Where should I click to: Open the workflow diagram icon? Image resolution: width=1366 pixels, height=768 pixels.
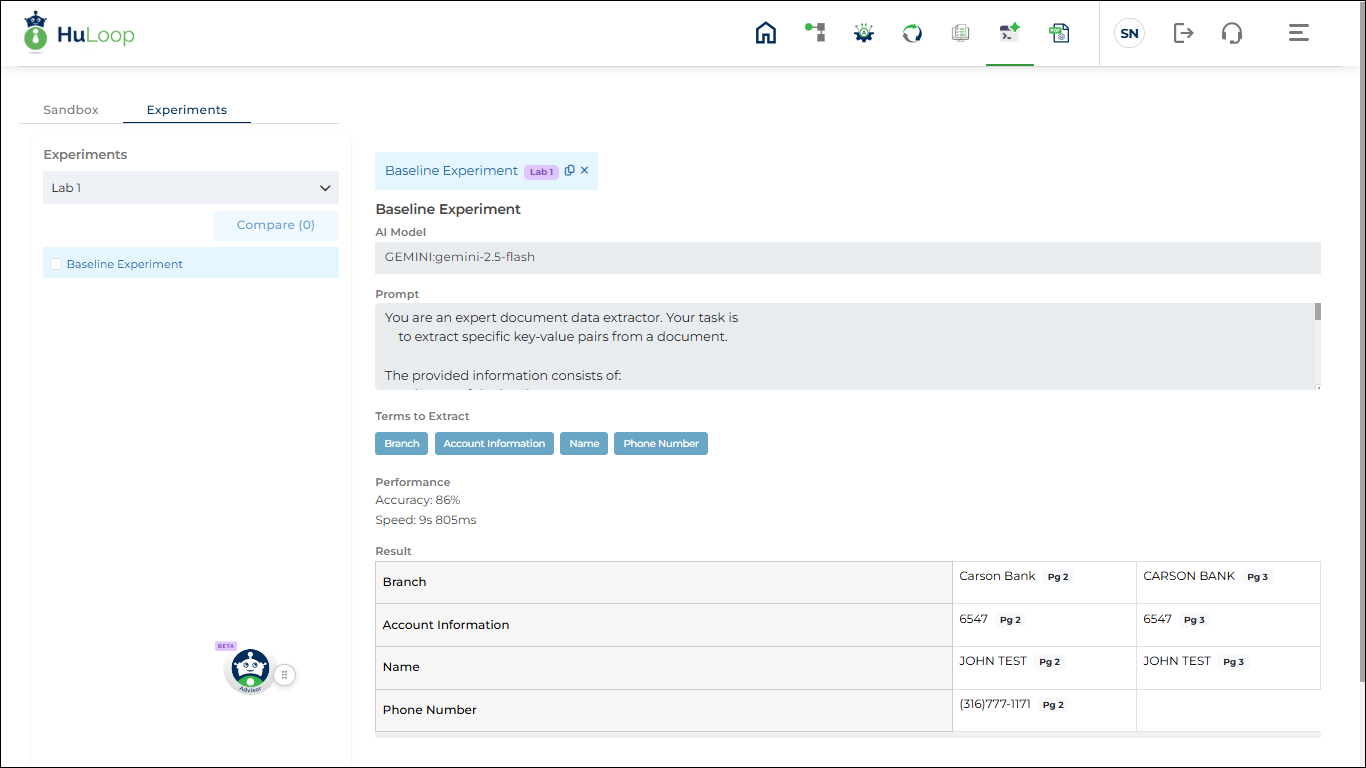(815, 33)
